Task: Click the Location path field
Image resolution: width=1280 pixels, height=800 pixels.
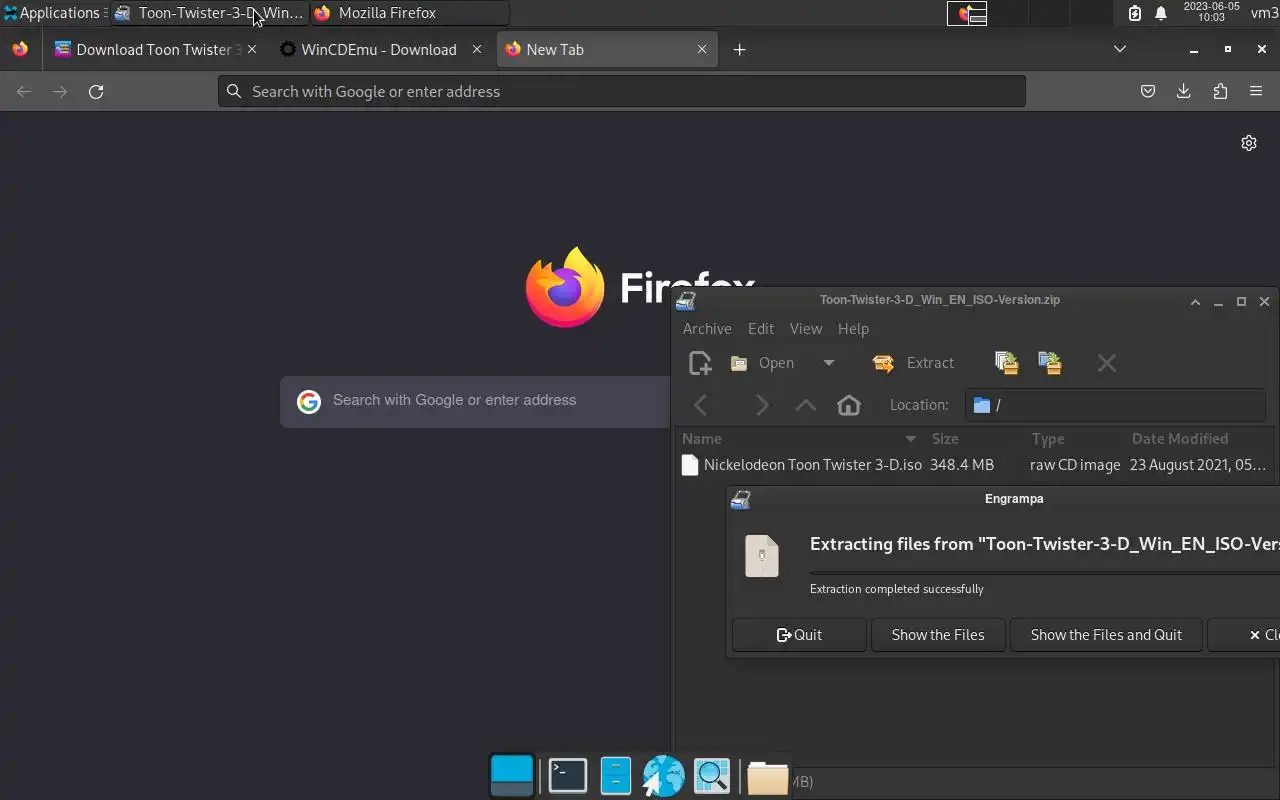Action: tap(1115, 405)
